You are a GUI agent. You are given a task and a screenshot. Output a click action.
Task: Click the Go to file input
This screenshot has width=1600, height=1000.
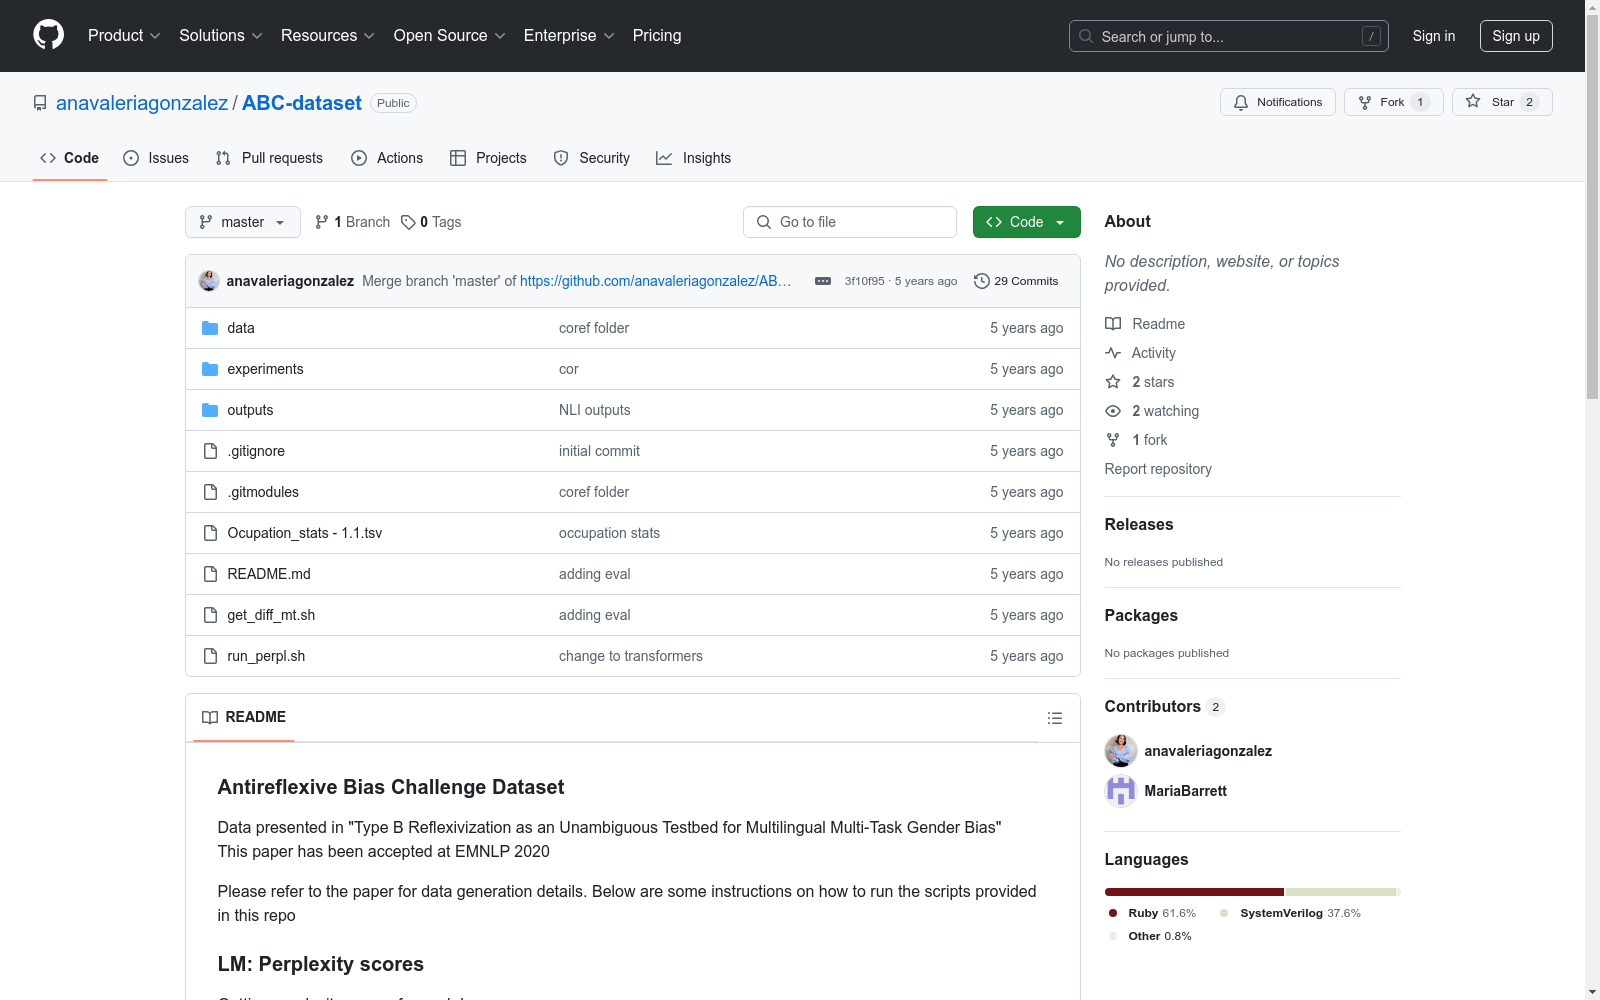850,222
